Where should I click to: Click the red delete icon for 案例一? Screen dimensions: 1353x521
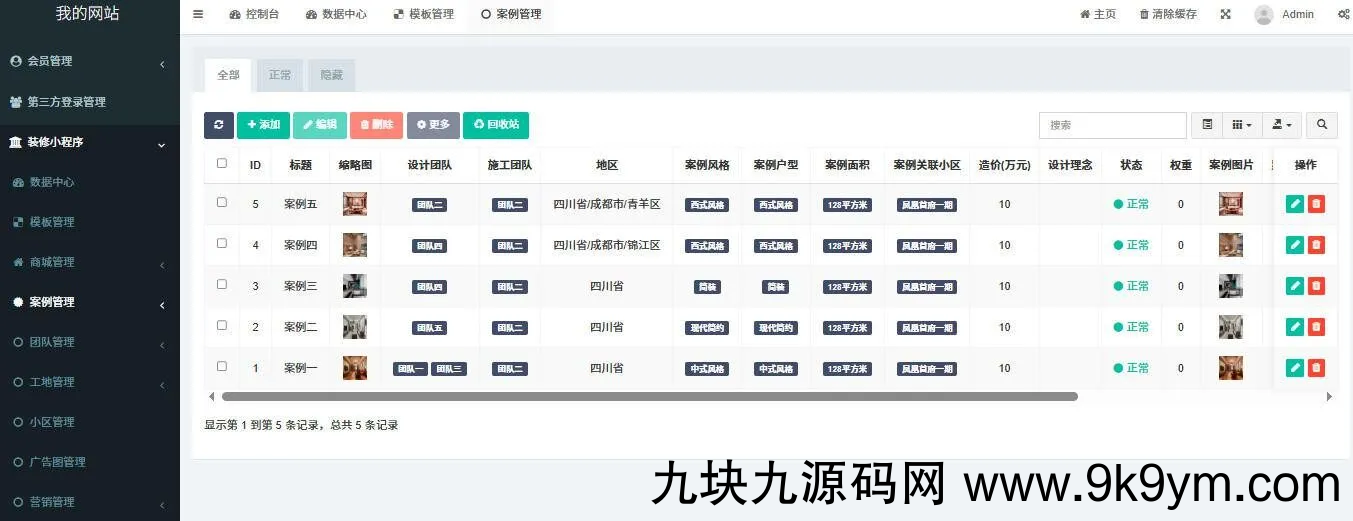point(1316,368)
